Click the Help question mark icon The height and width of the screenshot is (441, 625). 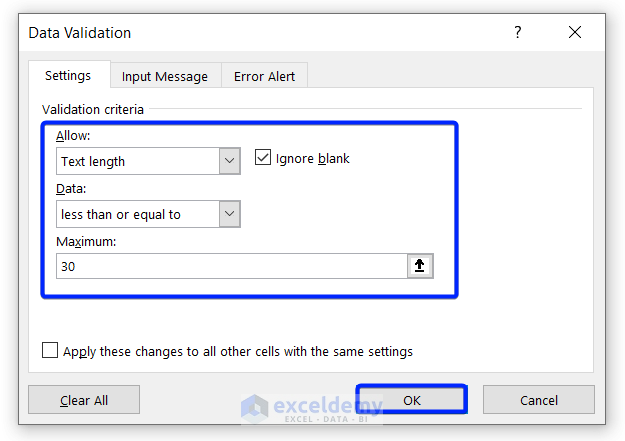pos(517,33)
